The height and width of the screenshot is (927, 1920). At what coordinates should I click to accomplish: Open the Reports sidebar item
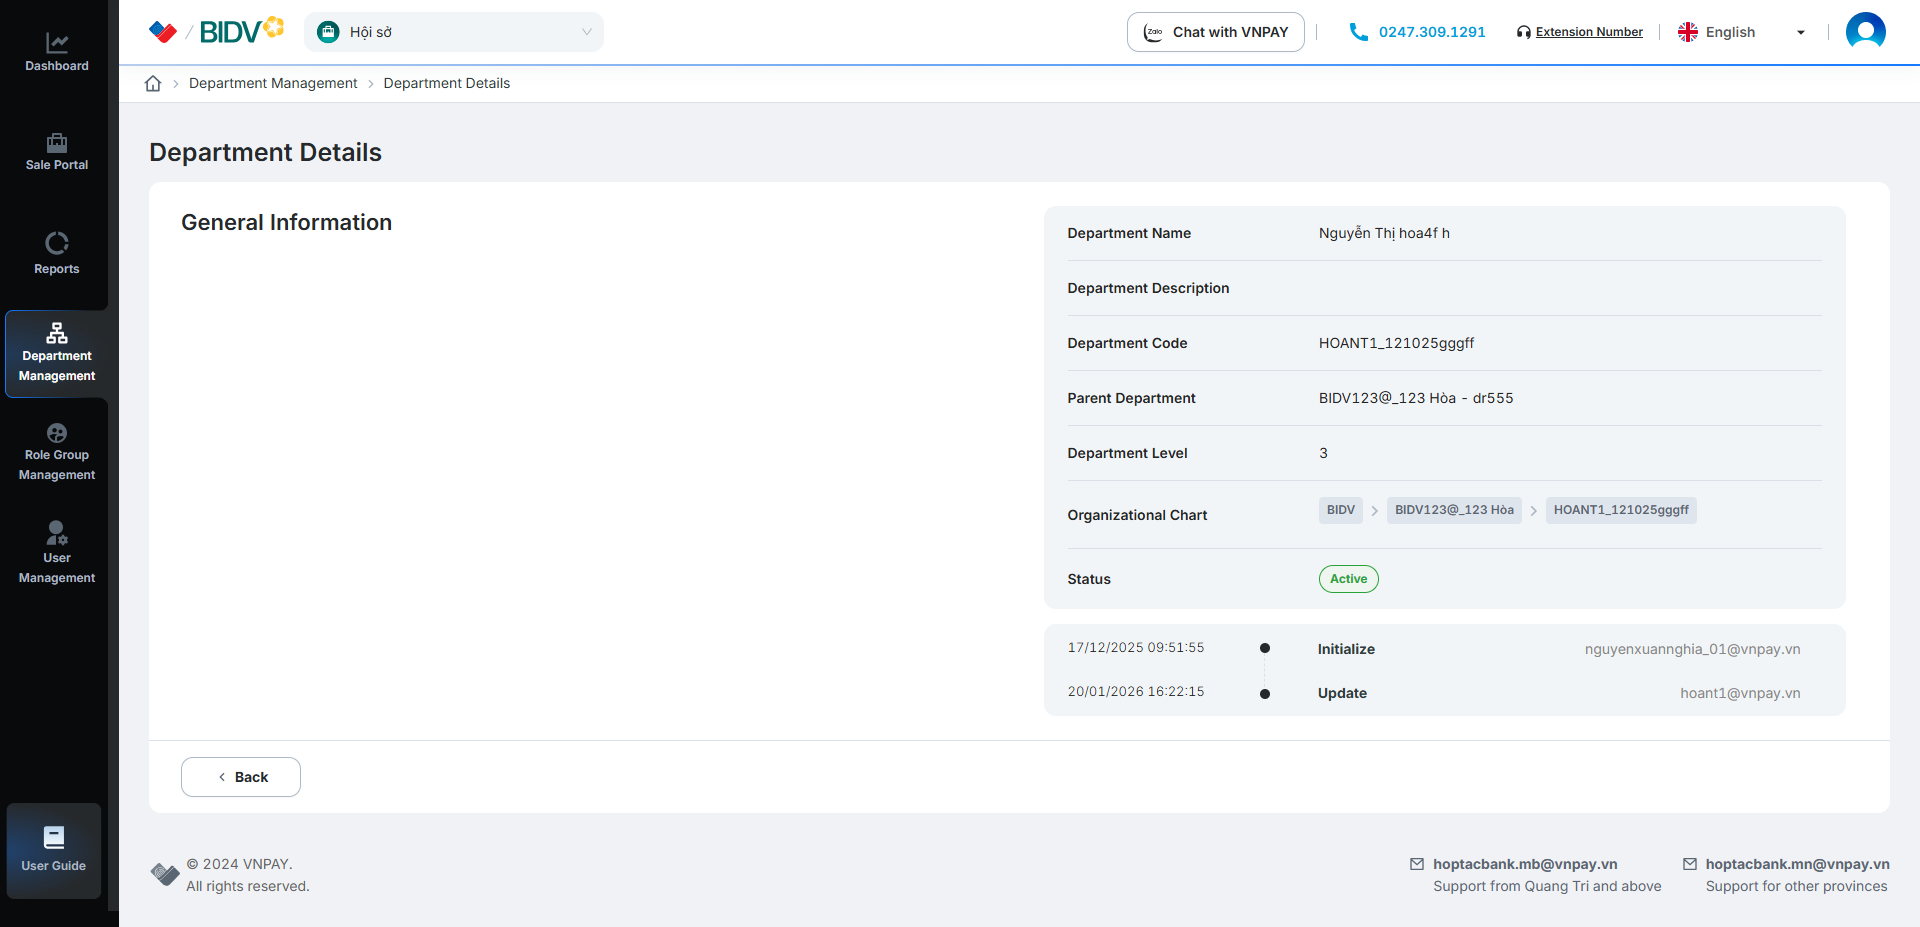pos(57,254)
